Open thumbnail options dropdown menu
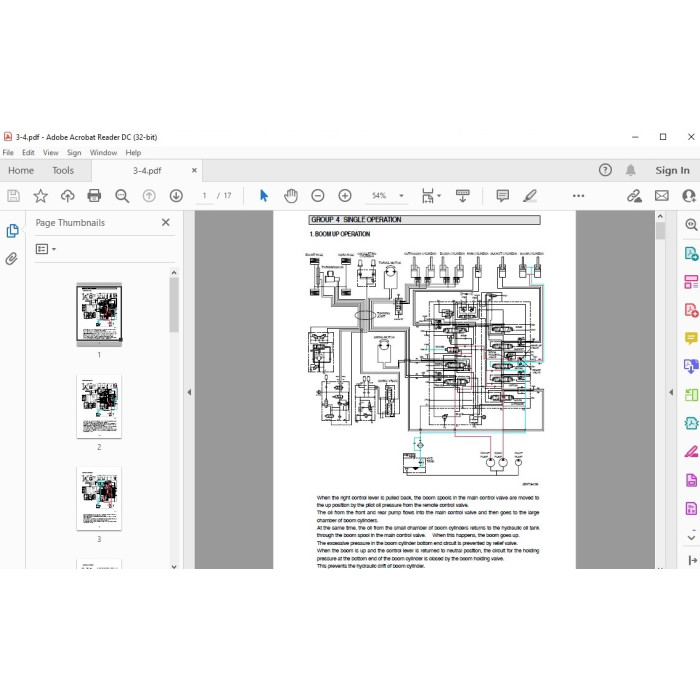700x700 pixels. click(46, 249)
